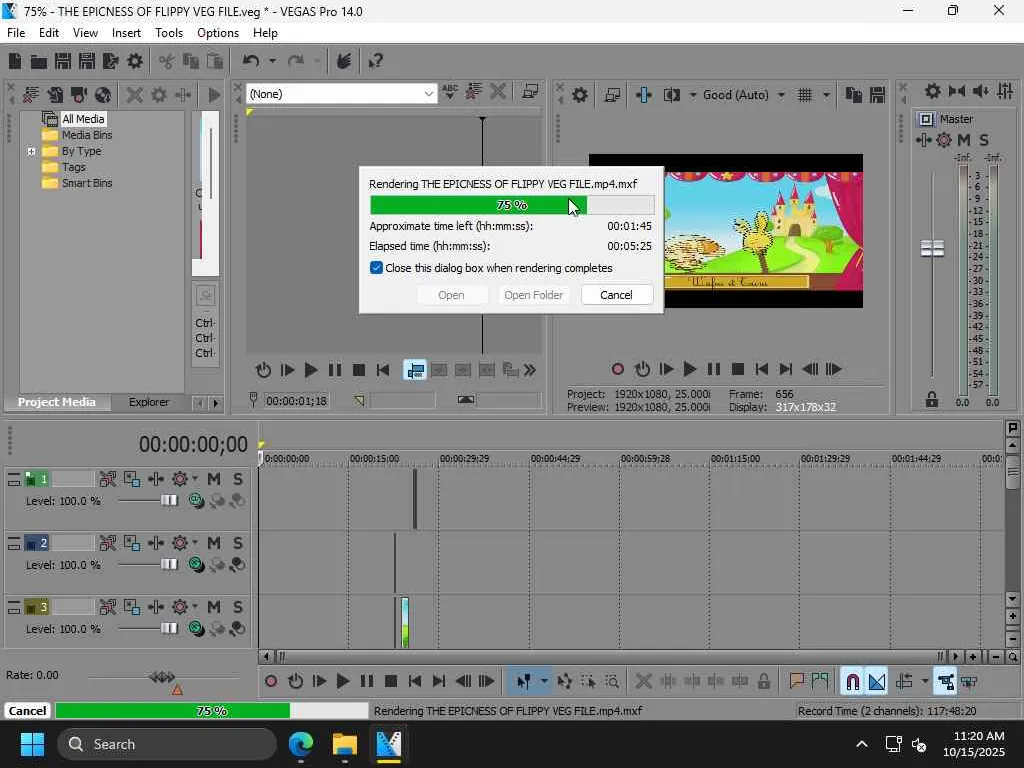
Task: Click the Undo arrow in the toolbar
Action: [251, 61]
